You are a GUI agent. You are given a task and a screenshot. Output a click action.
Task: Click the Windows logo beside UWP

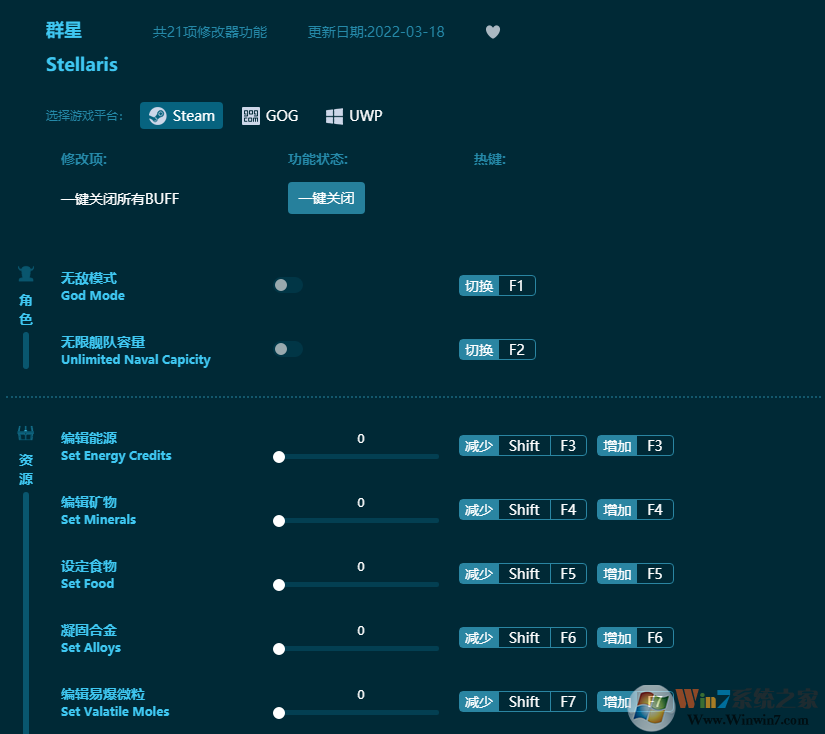[x=333, y=115]
